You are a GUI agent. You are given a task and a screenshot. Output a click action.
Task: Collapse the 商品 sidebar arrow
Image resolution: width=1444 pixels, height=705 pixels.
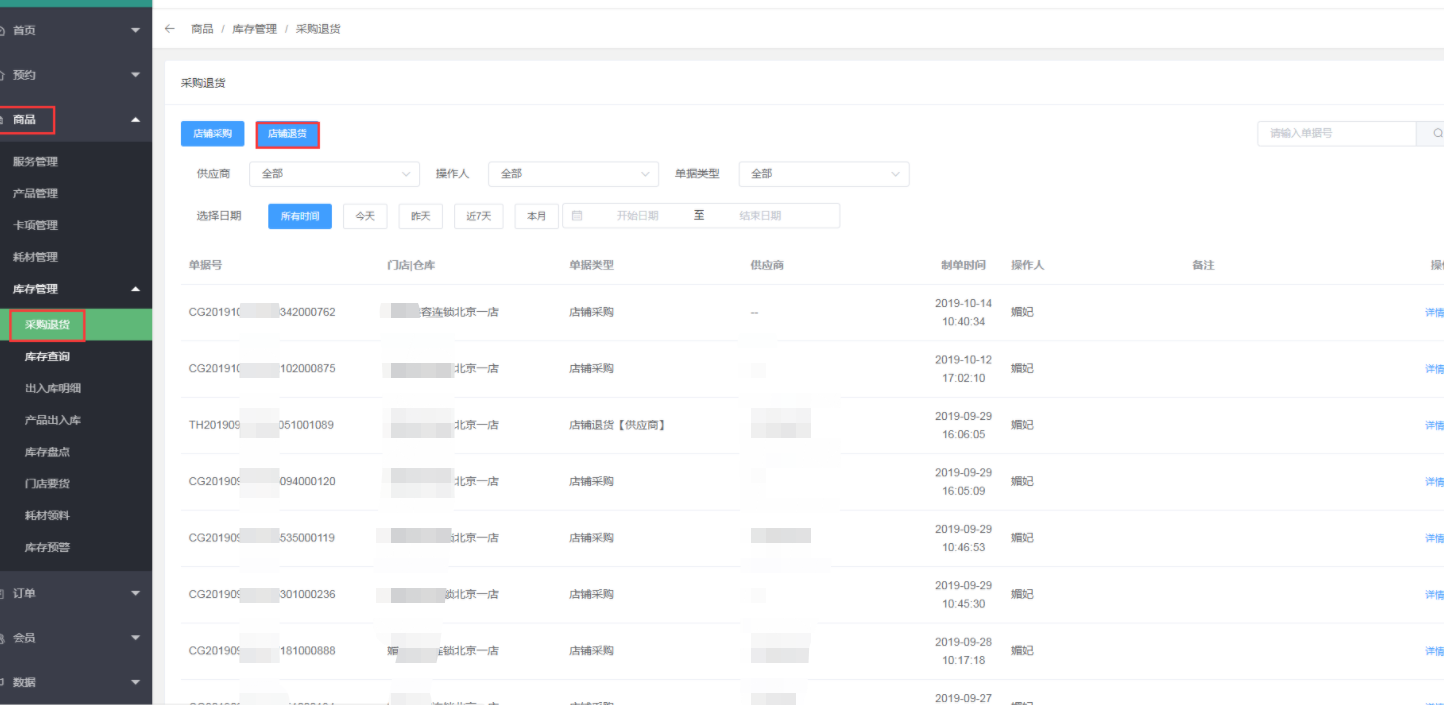(135, 120)
